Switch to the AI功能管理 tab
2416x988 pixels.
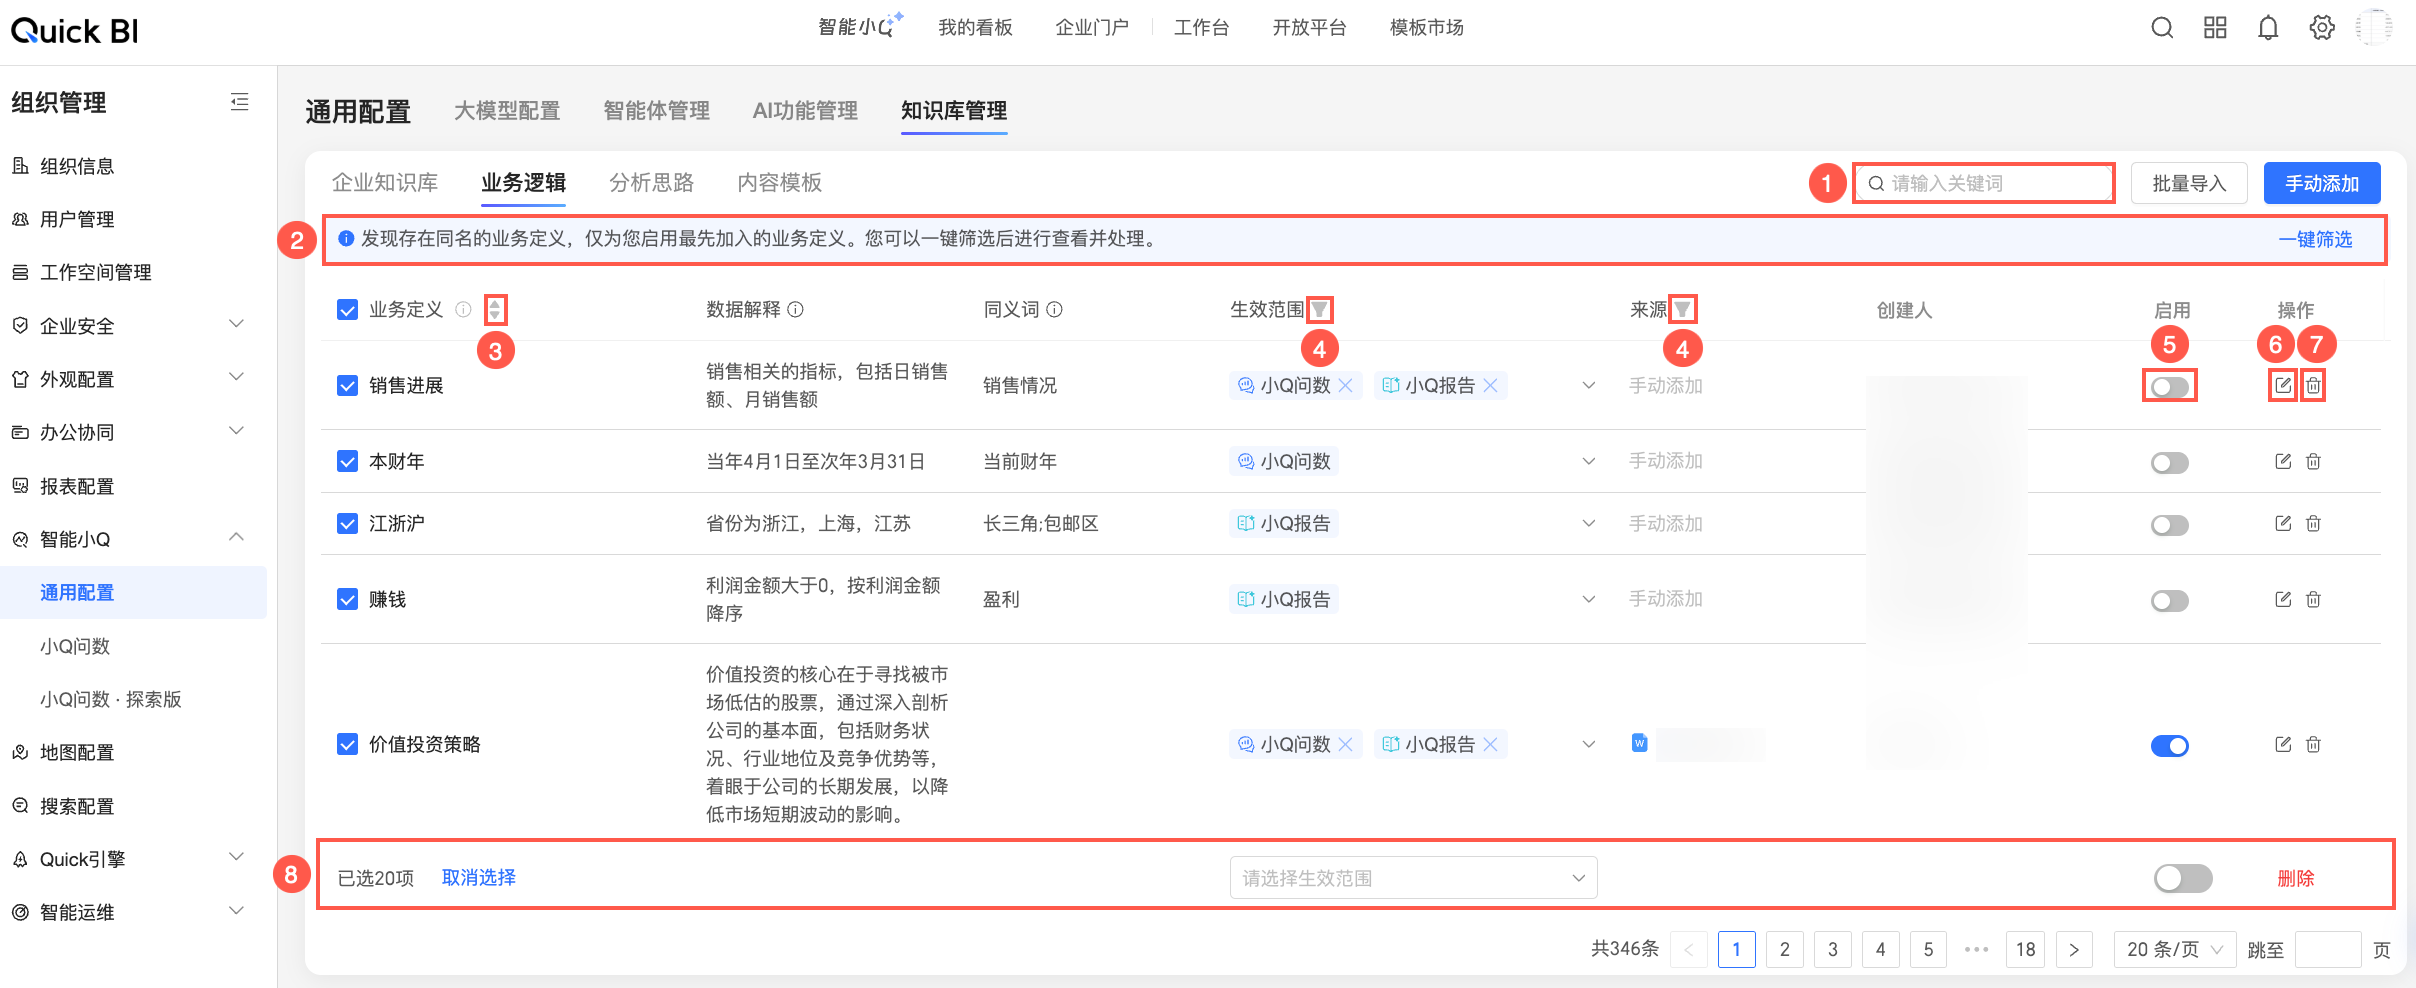[805, 111]
